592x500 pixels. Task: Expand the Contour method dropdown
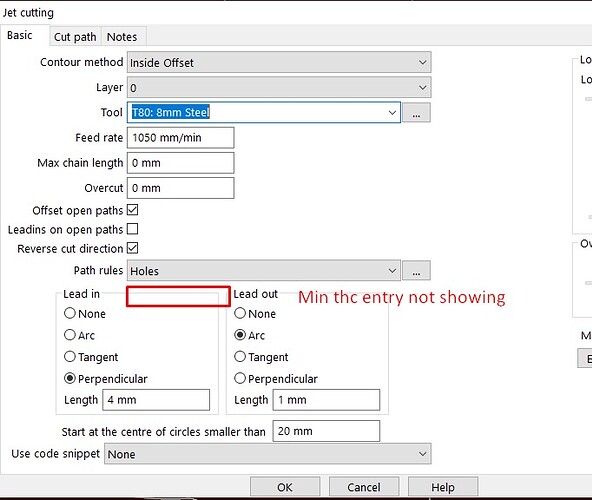click(x=422, y=62)
